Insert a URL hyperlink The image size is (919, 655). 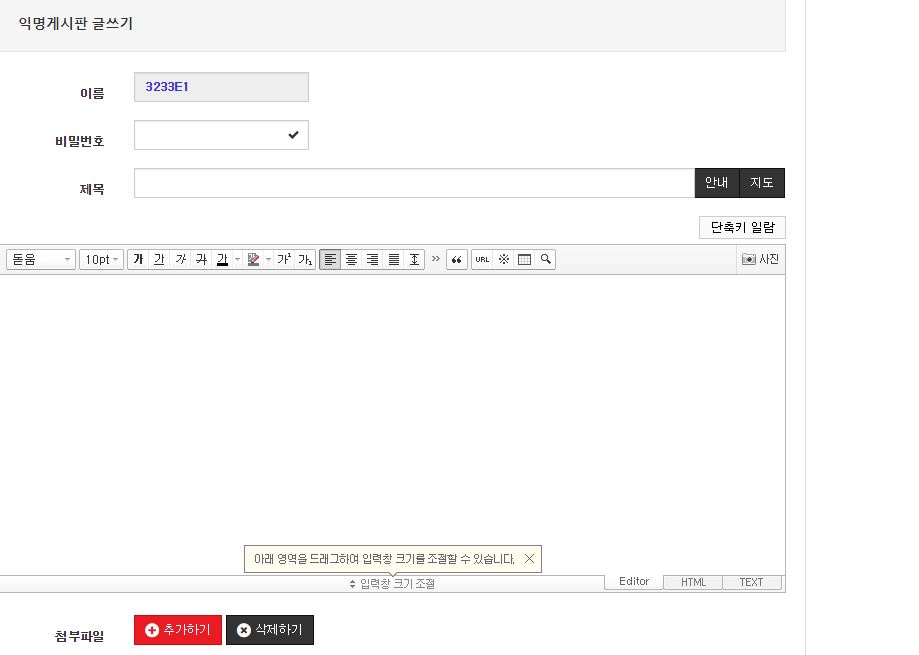pos(482,260)
